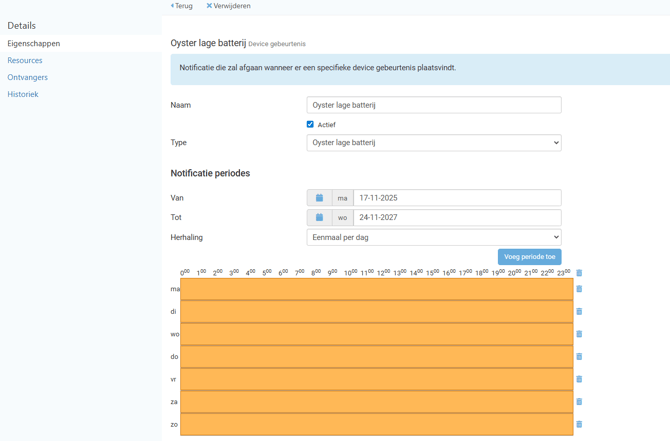Click the trash icon above the schedule

579,273
